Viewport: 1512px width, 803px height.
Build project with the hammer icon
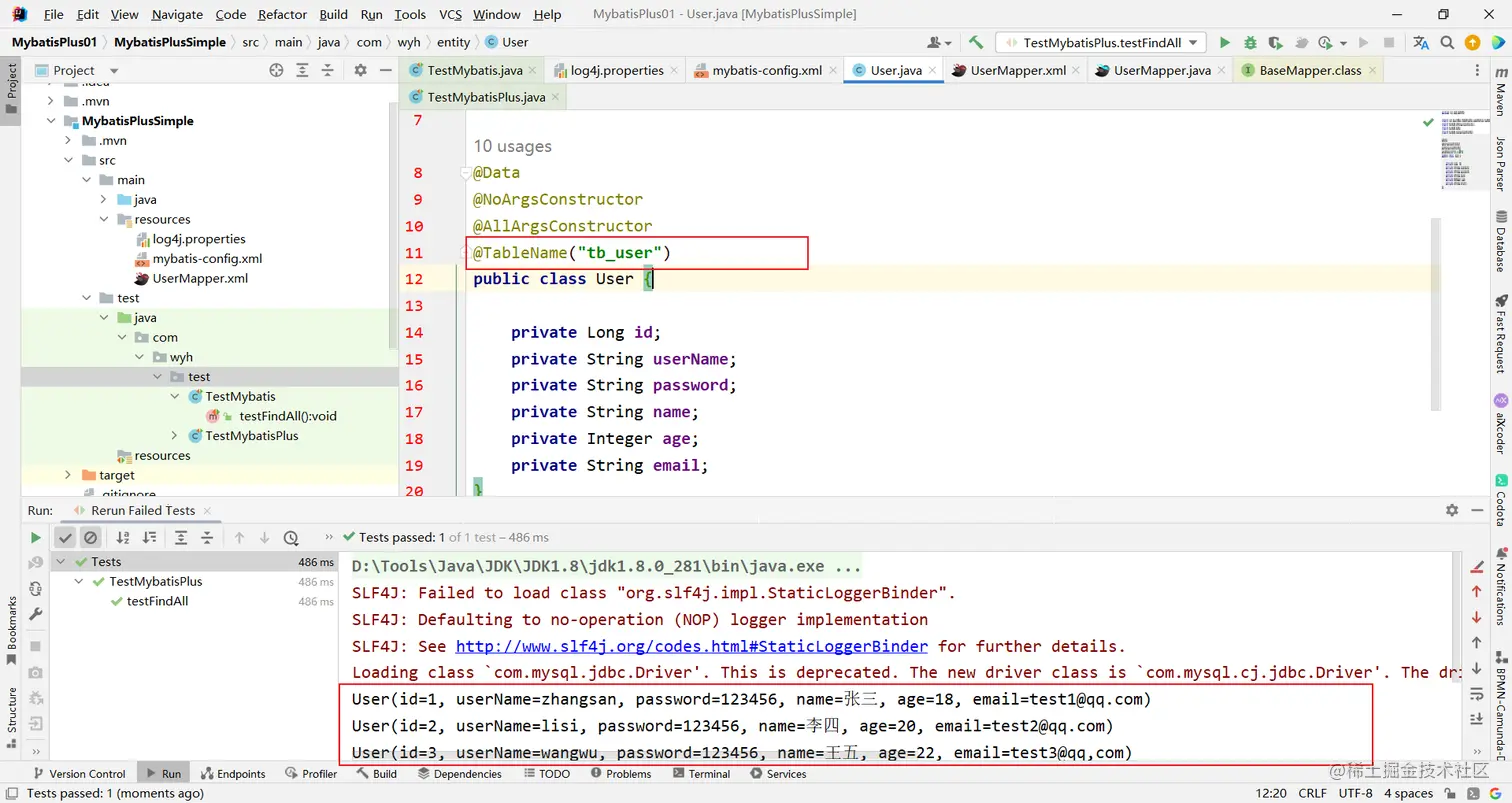coord(976,43)
